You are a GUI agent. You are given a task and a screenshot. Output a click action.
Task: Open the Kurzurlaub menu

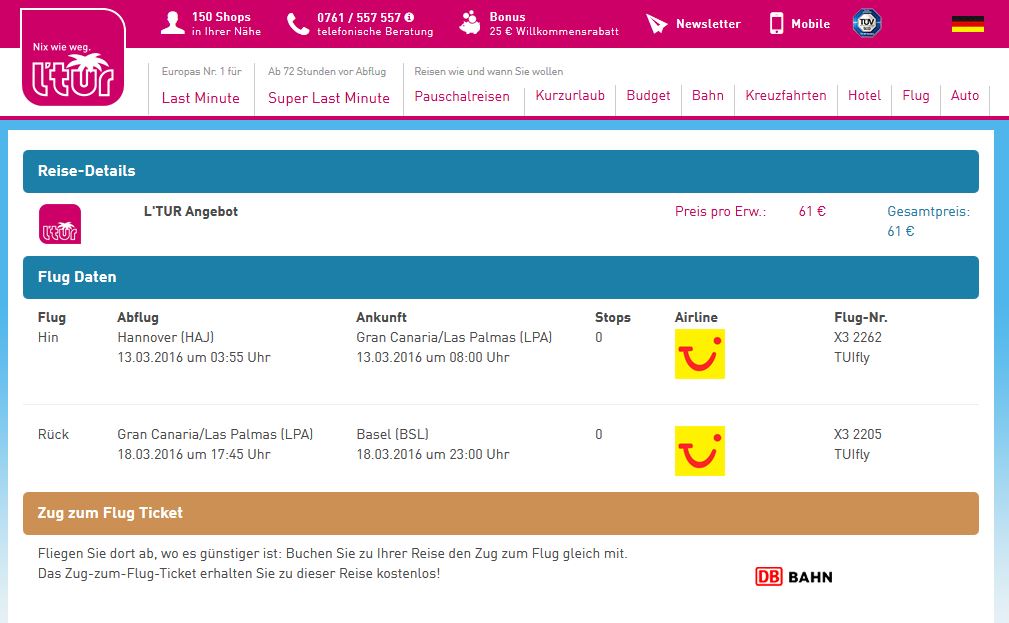click(x=570, y=95)
